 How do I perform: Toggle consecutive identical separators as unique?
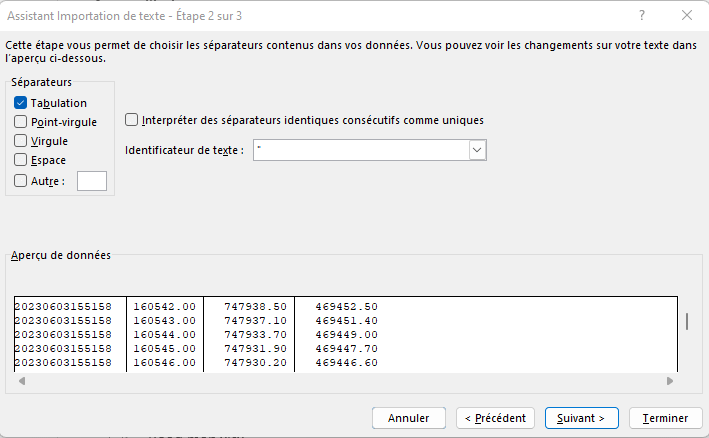click(x=132, y=120)
